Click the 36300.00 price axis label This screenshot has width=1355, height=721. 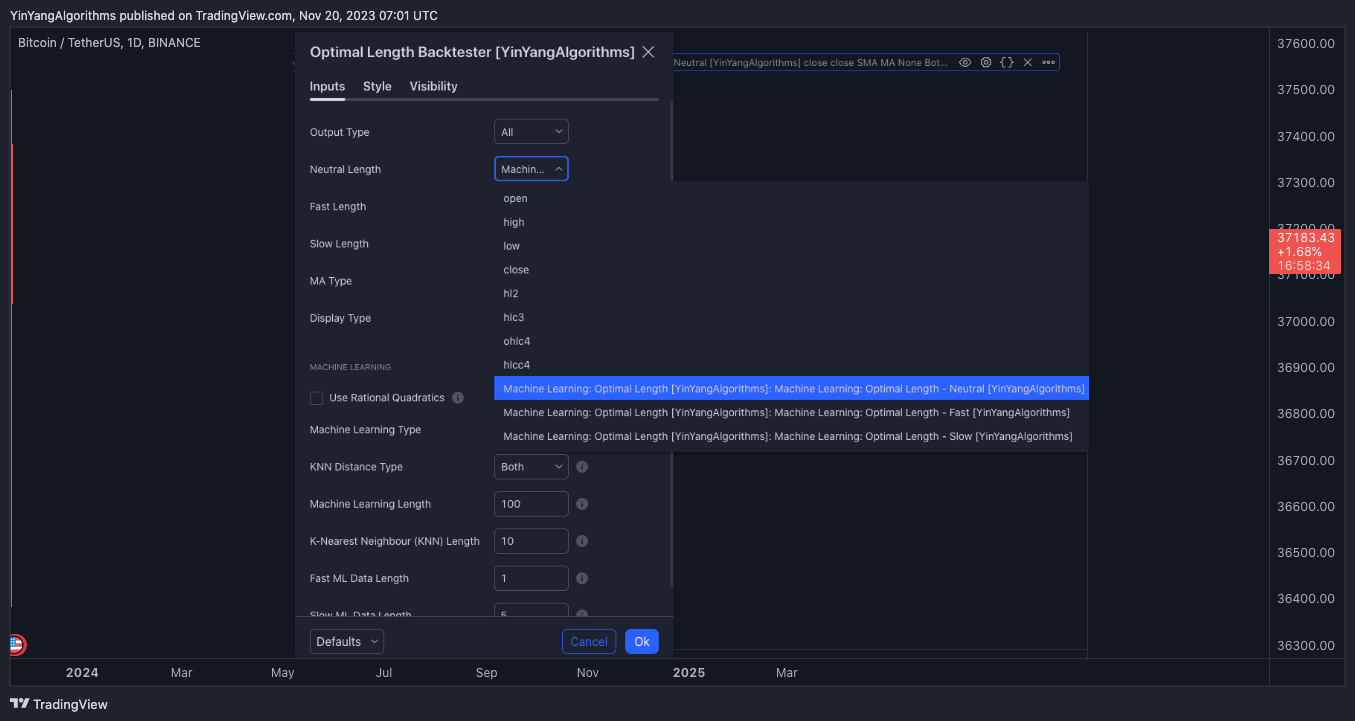[1306, 645]
